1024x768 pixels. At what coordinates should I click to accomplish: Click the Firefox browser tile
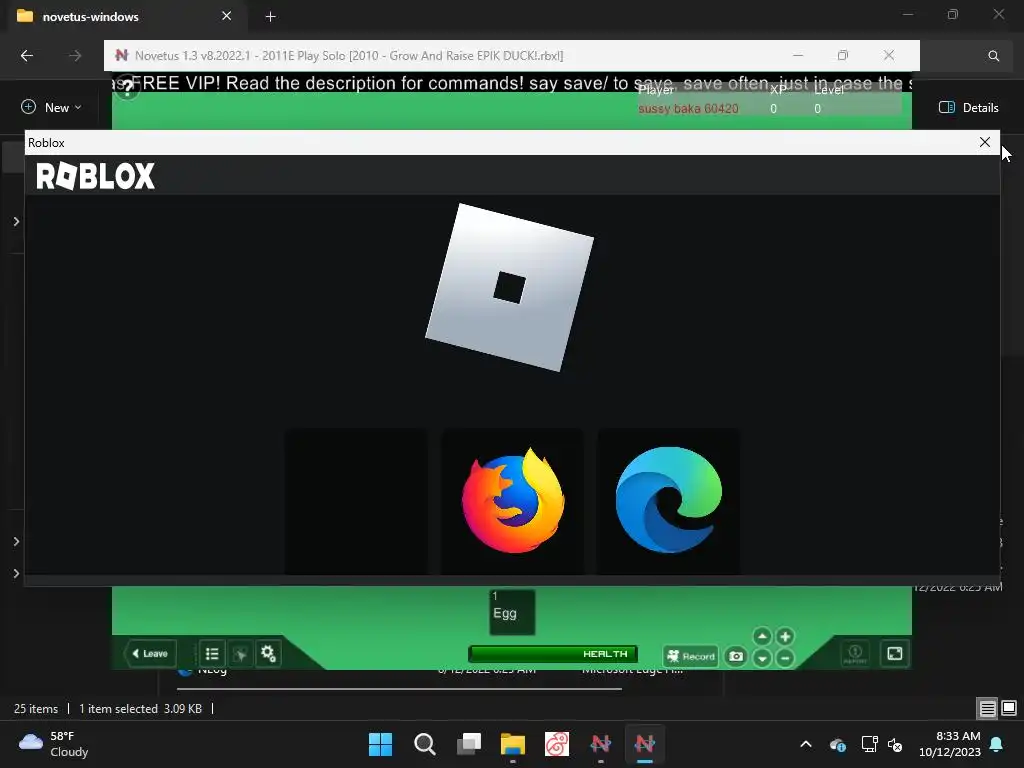tap(513, 502)
